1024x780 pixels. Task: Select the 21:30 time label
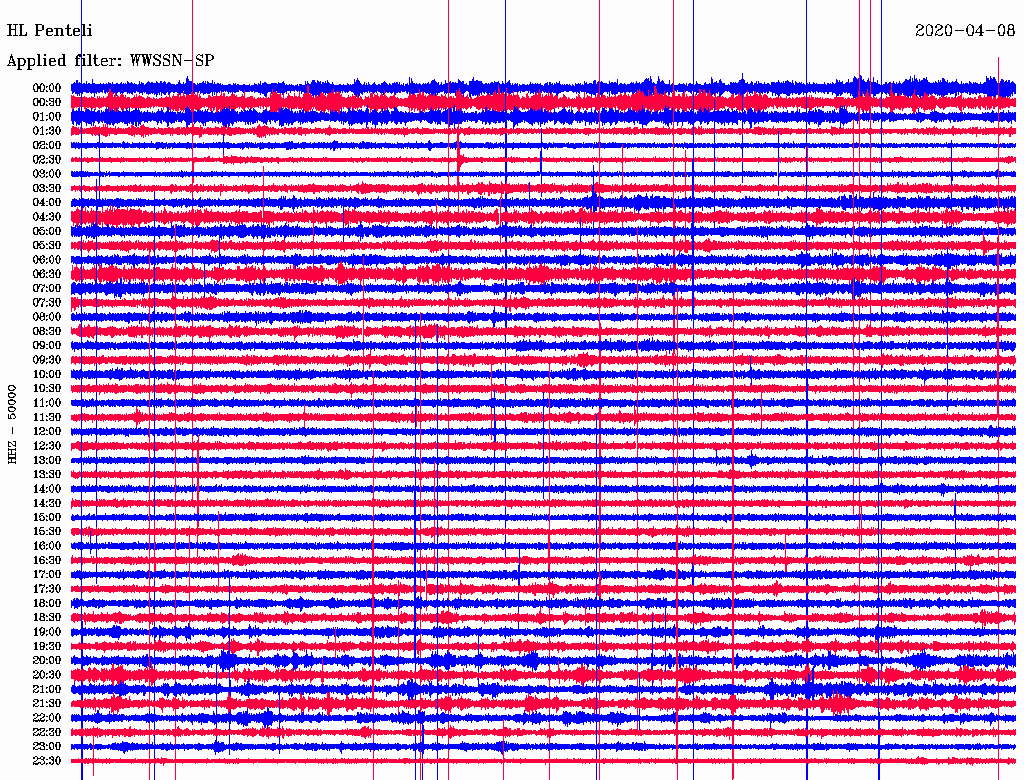47,704
